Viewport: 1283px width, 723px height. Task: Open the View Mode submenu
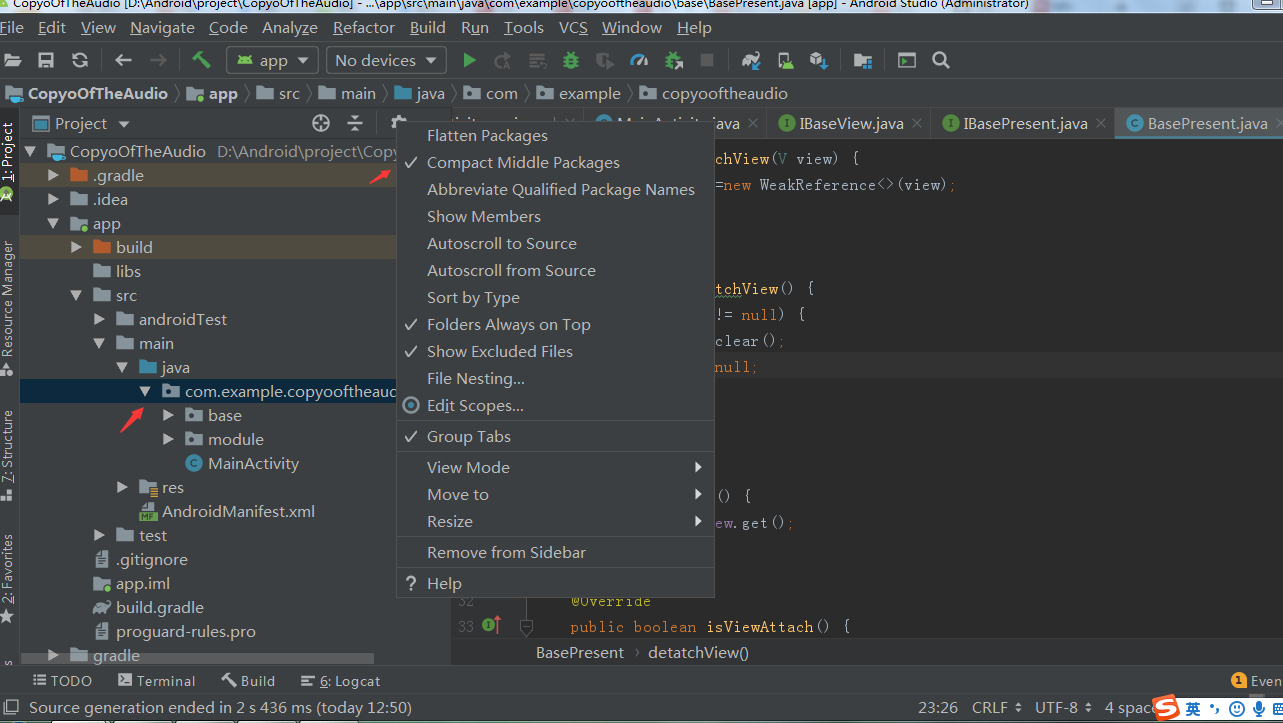467,467
